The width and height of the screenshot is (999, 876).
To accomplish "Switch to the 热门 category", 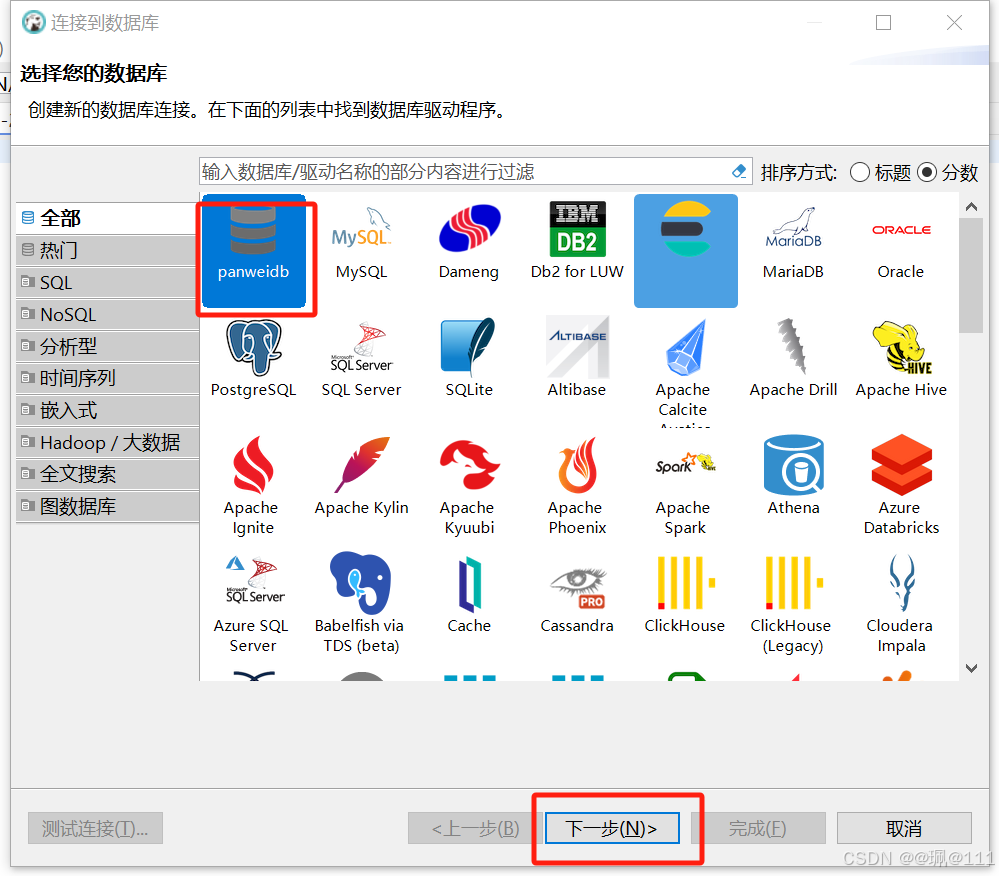I will pyautogui.click(x=108, y=250).
